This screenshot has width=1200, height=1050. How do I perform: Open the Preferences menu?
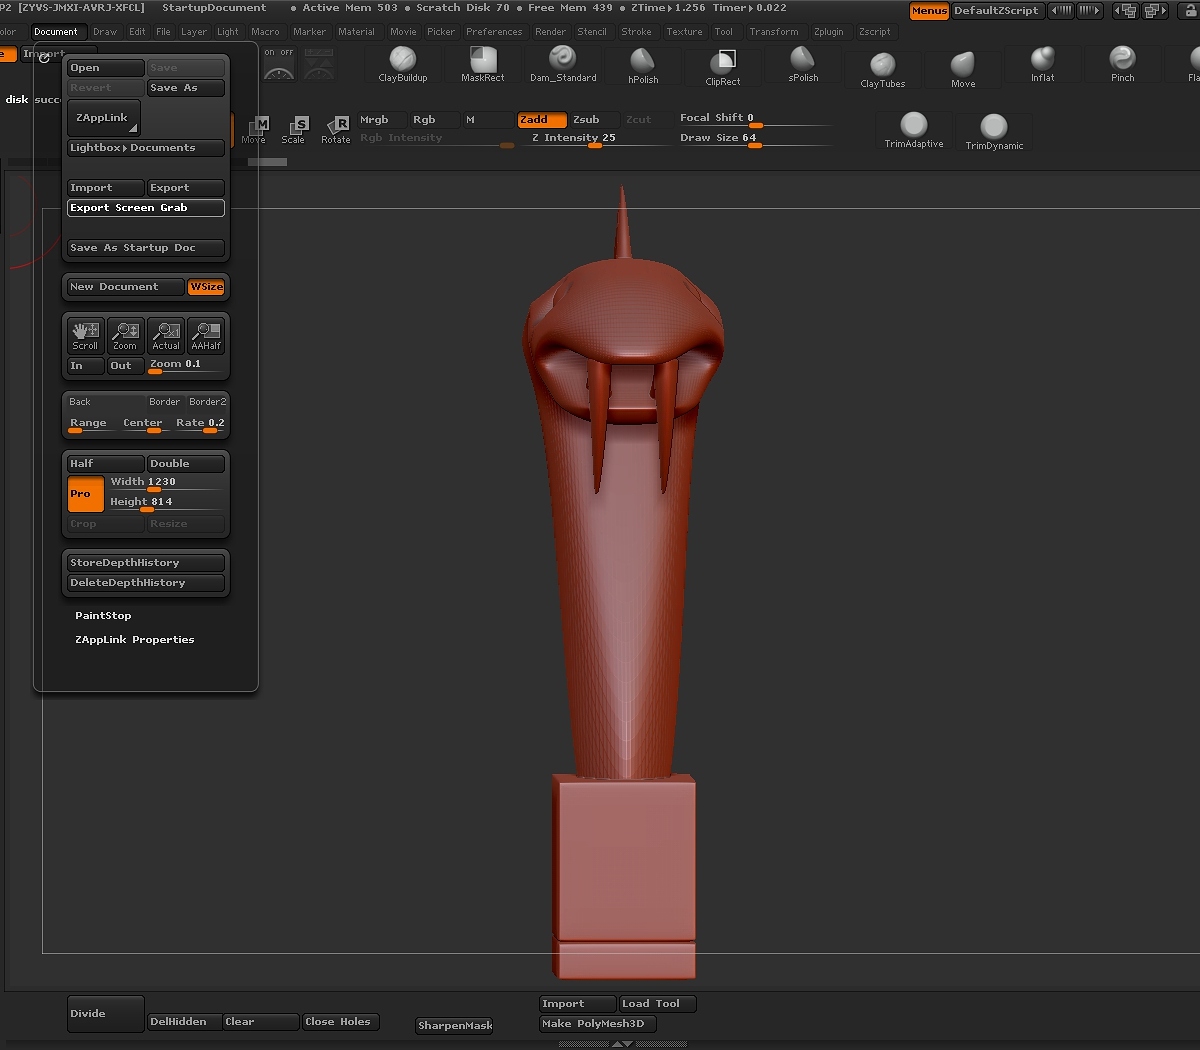[x=494, y=32]
